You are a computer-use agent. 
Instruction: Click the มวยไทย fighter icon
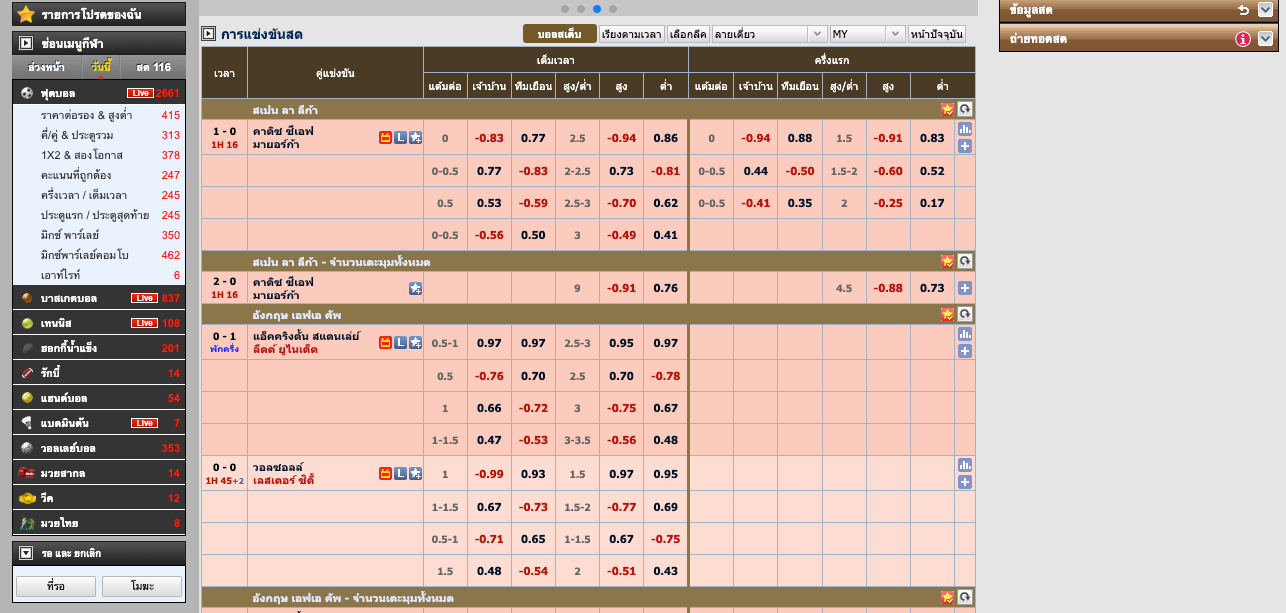pos(27,523)
